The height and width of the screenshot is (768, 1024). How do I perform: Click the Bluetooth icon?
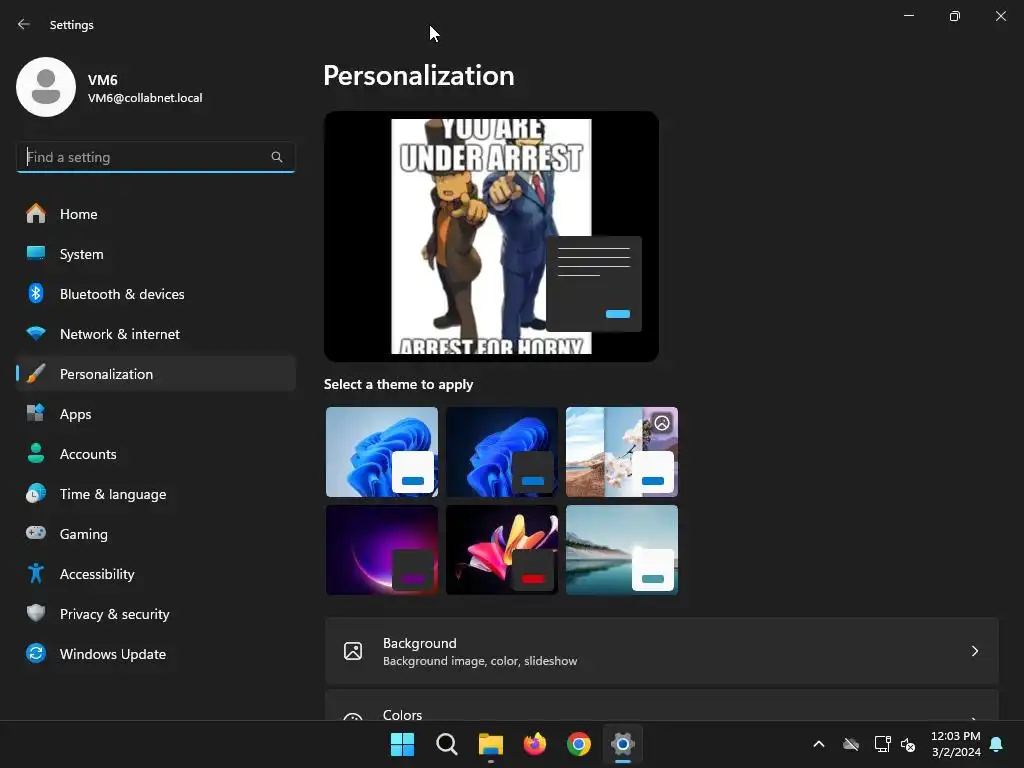click(x=36, y=293)
